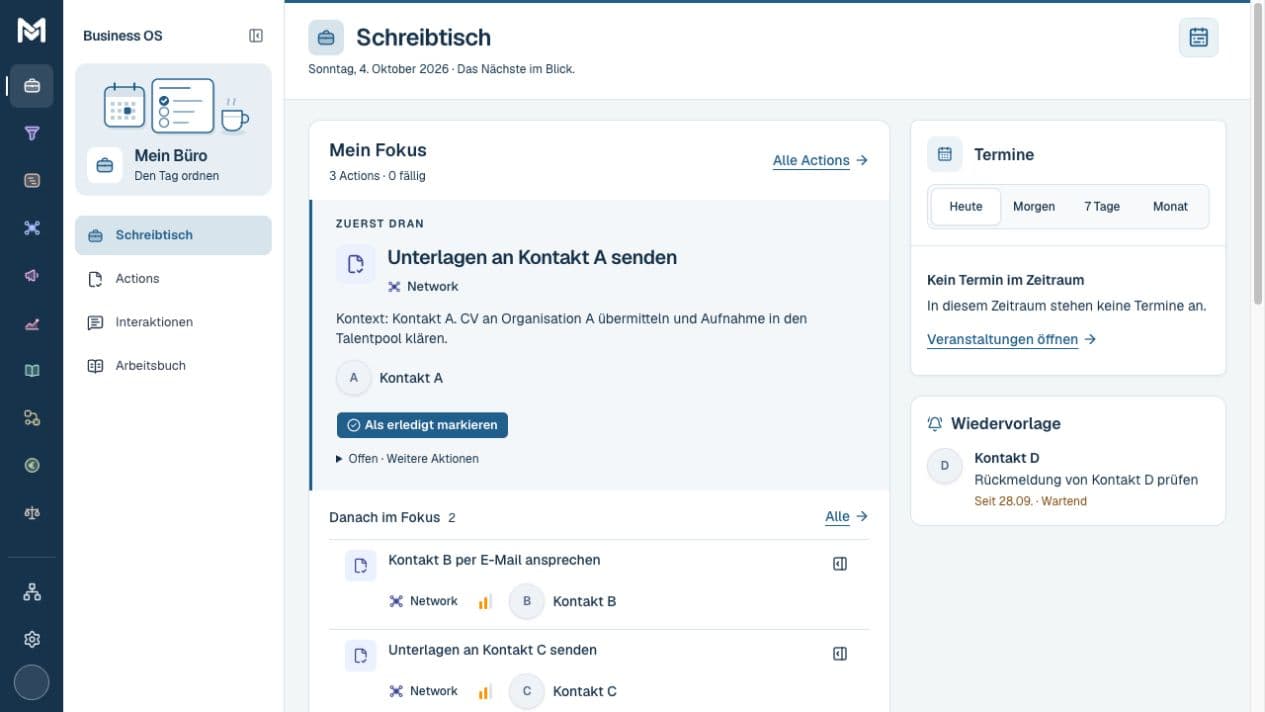Open the M logo home icon
The height and width of the screenshot is (712, 1265).
(x=32, y=31)
